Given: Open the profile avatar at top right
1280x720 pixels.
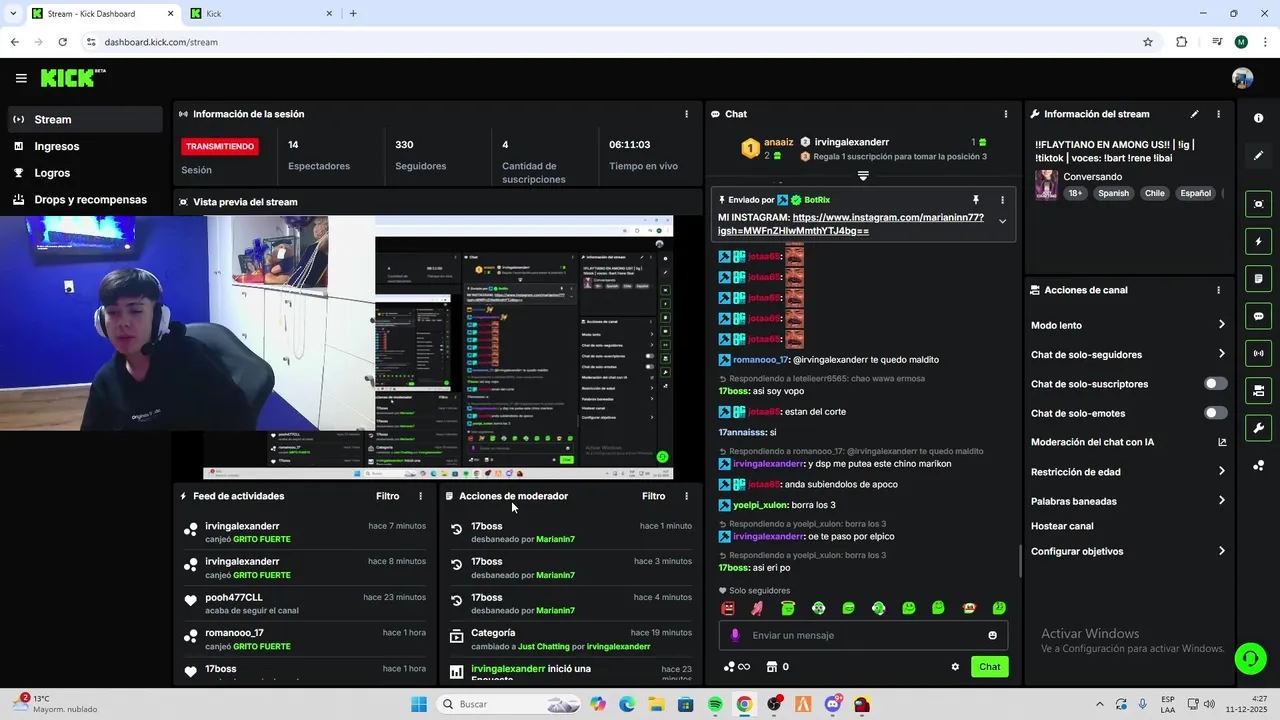Looking at the screenshot, I should tap(1242, 78).
